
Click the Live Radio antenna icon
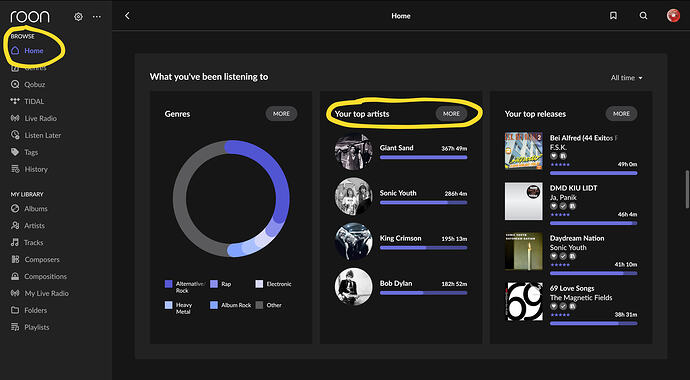(15, 118)
